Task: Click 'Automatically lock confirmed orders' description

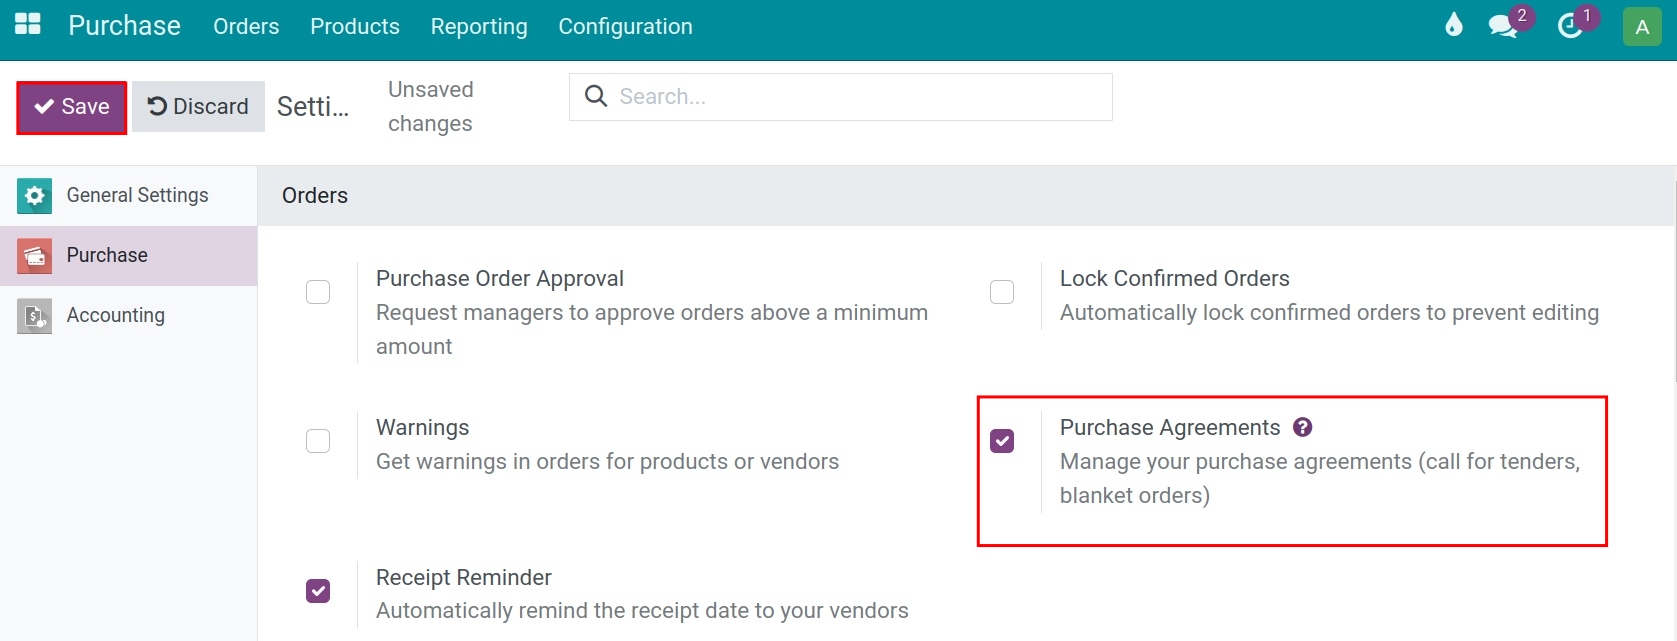Action: [x=1330, y=313]
